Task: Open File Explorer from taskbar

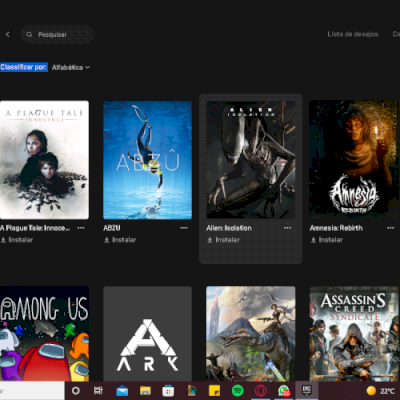Action: click(145, 391)
